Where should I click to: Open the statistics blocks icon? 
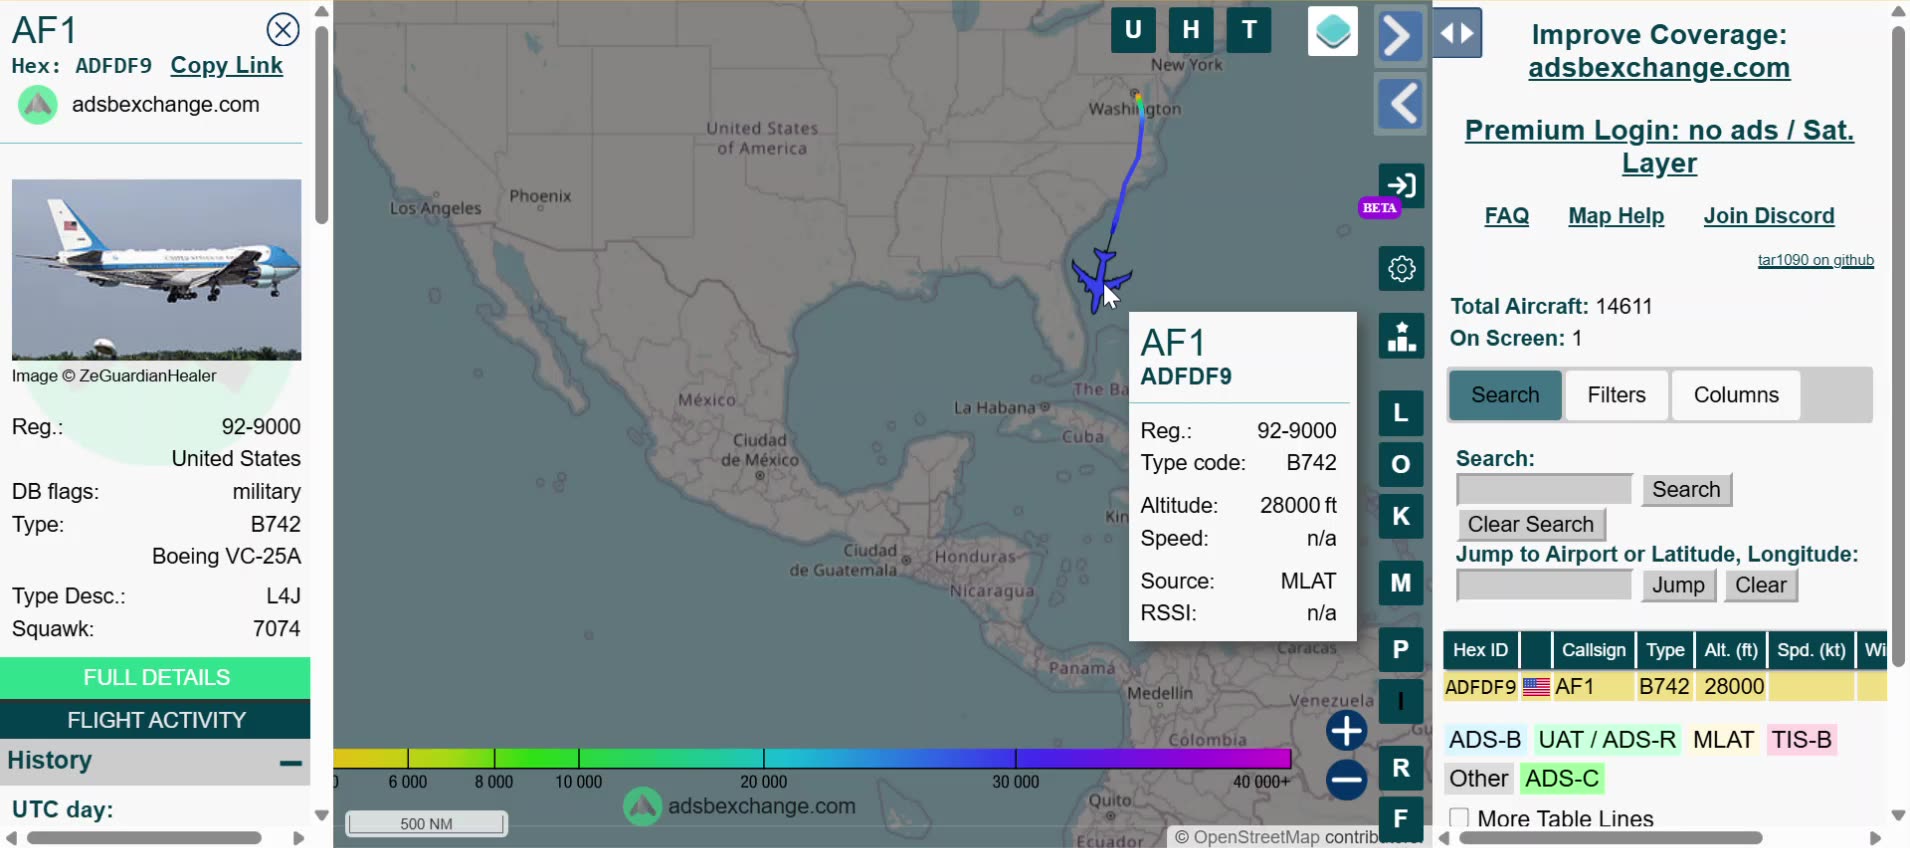pos(1401,336)
